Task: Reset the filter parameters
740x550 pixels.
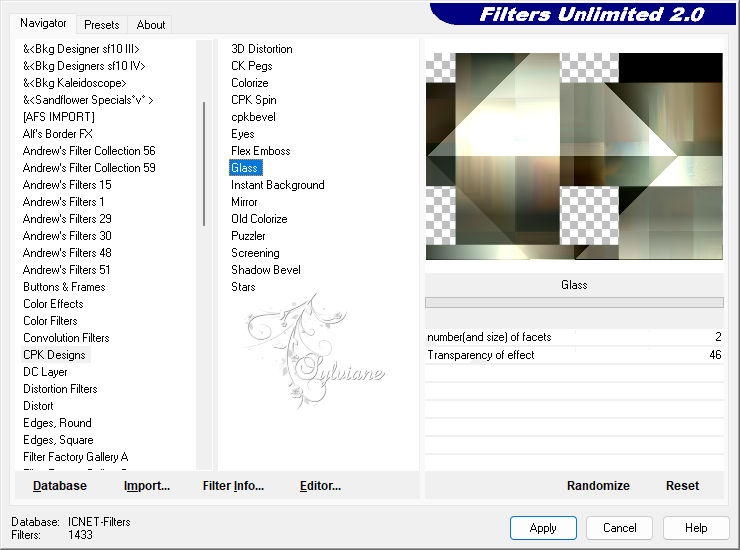Action: coord(682,485)
